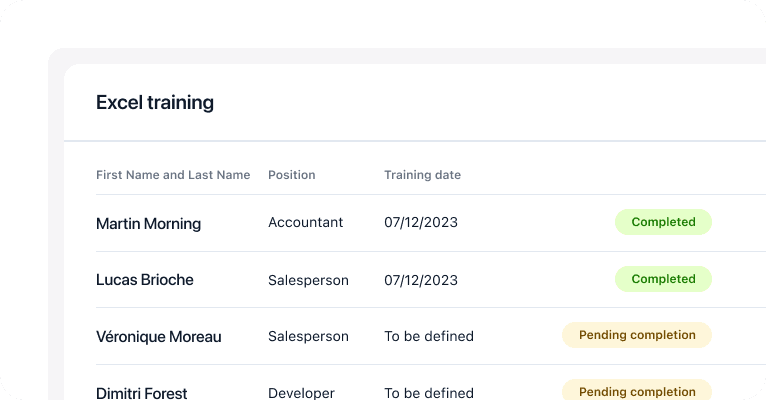Click Lucas Brioche's 07/12/2023 training date
766x400 pixels.
pyautogui.click(x=420, y=280)
